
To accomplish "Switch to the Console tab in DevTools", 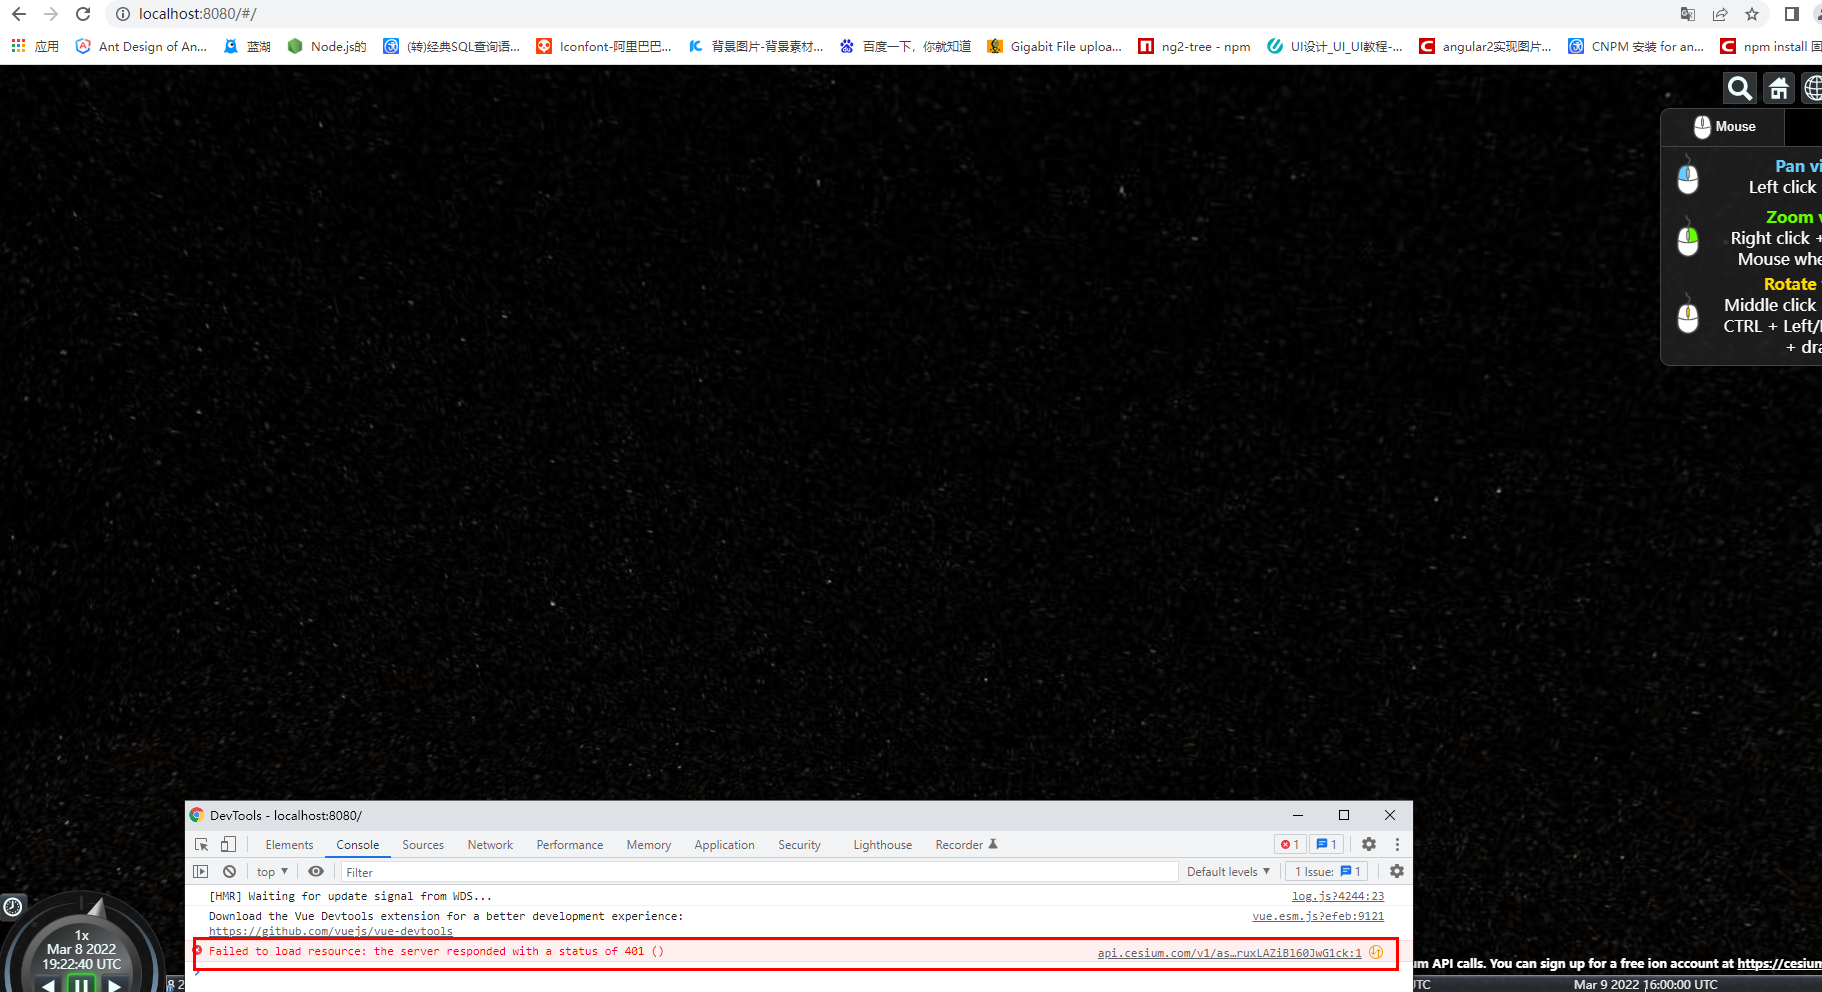I will pos(358,845).
